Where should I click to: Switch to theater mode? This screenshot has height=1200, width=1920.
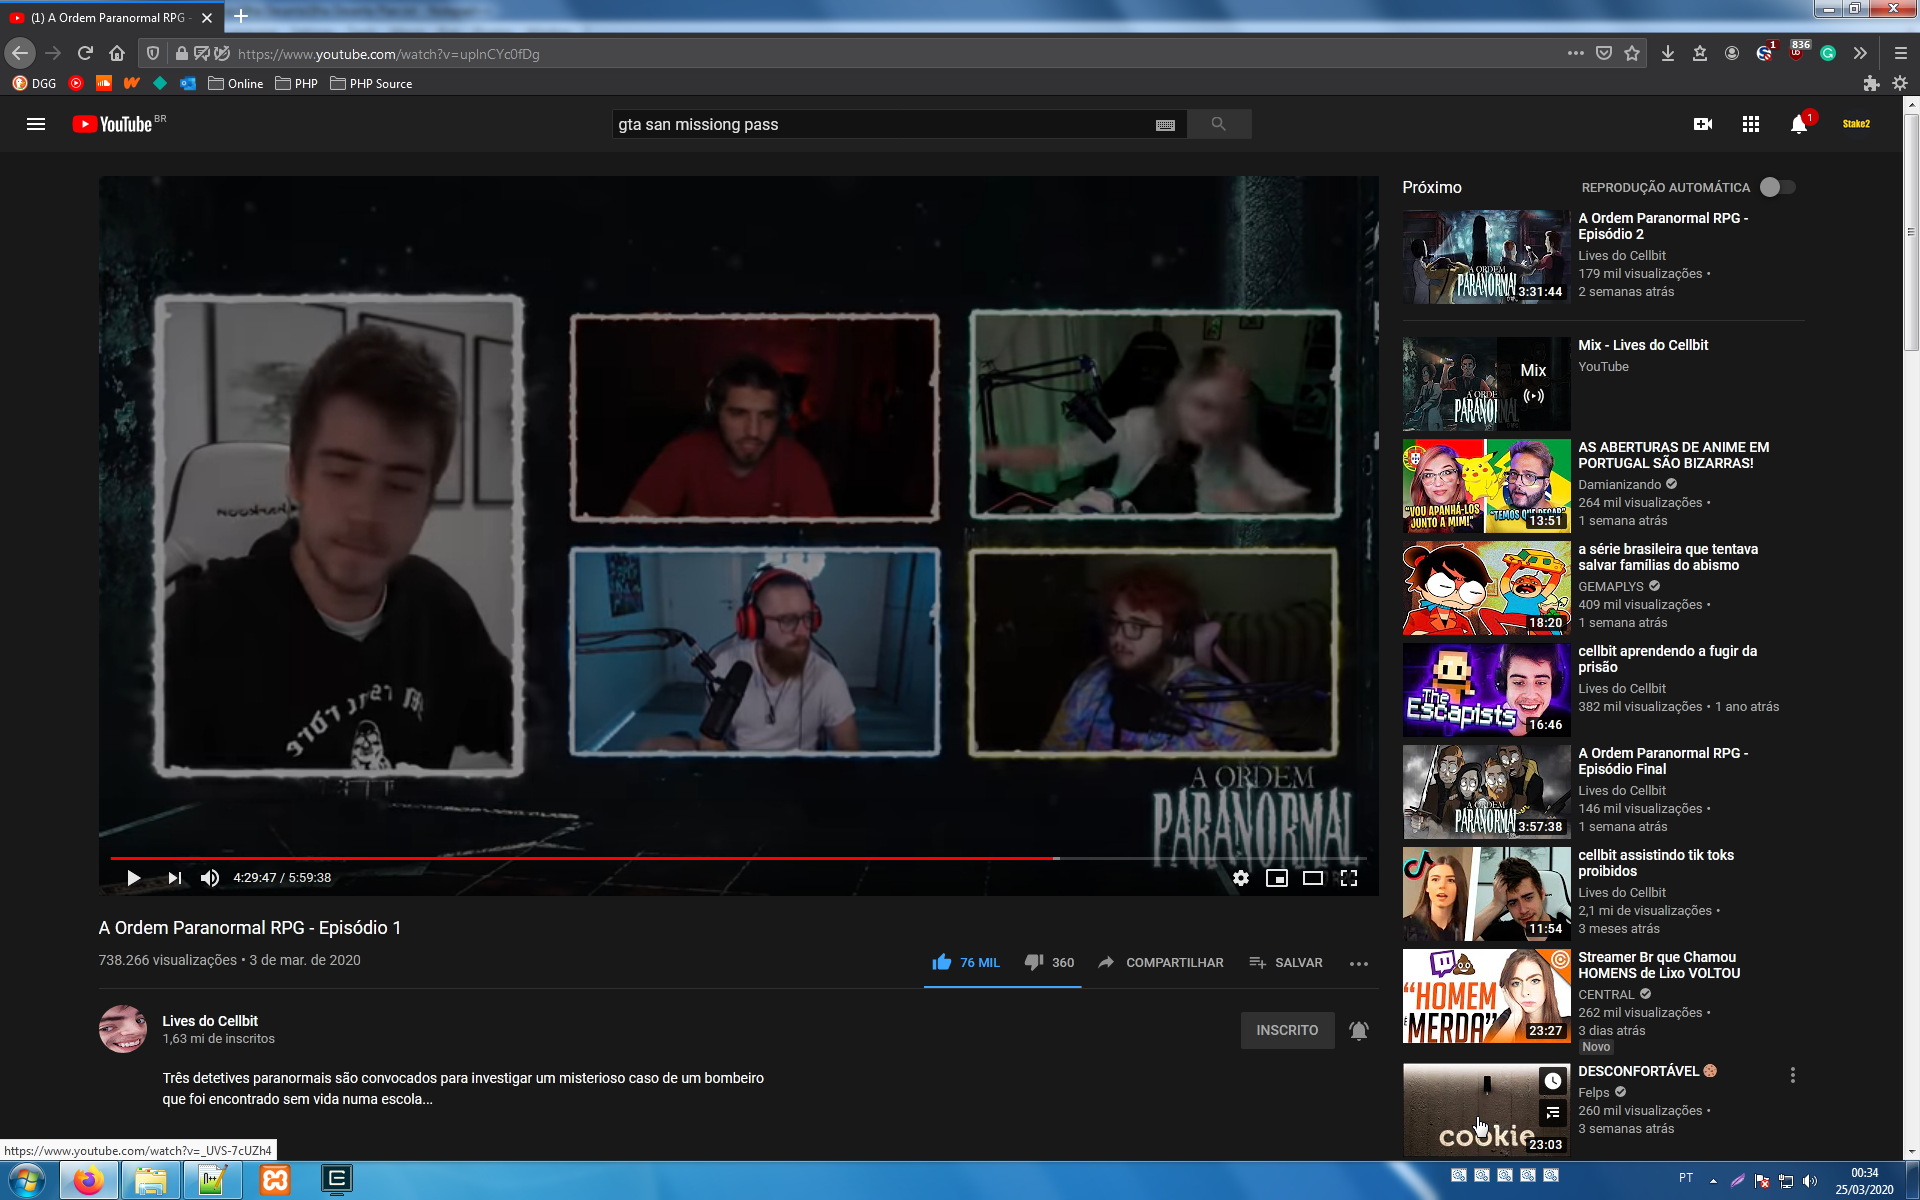coord(1312,878)
